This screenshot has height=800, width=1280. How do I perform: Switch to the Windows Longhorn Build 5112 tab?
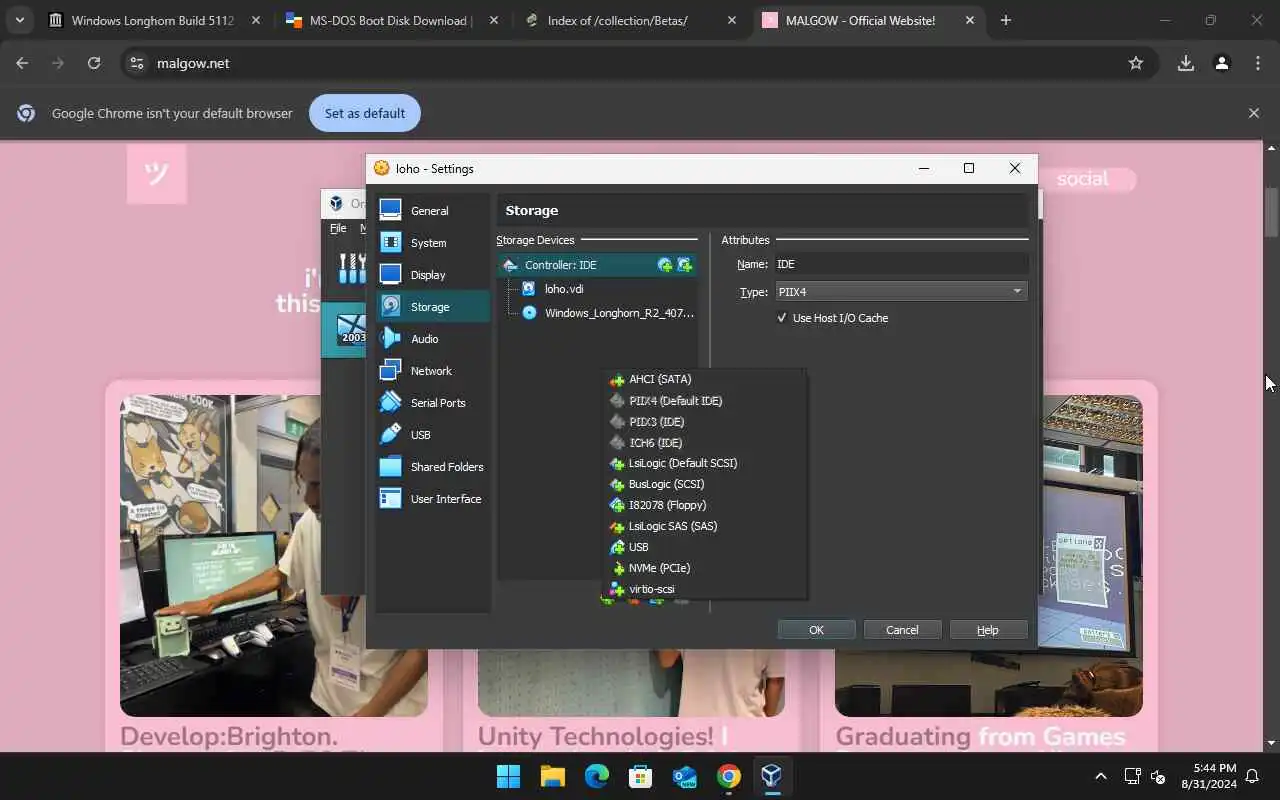point(155,20)
